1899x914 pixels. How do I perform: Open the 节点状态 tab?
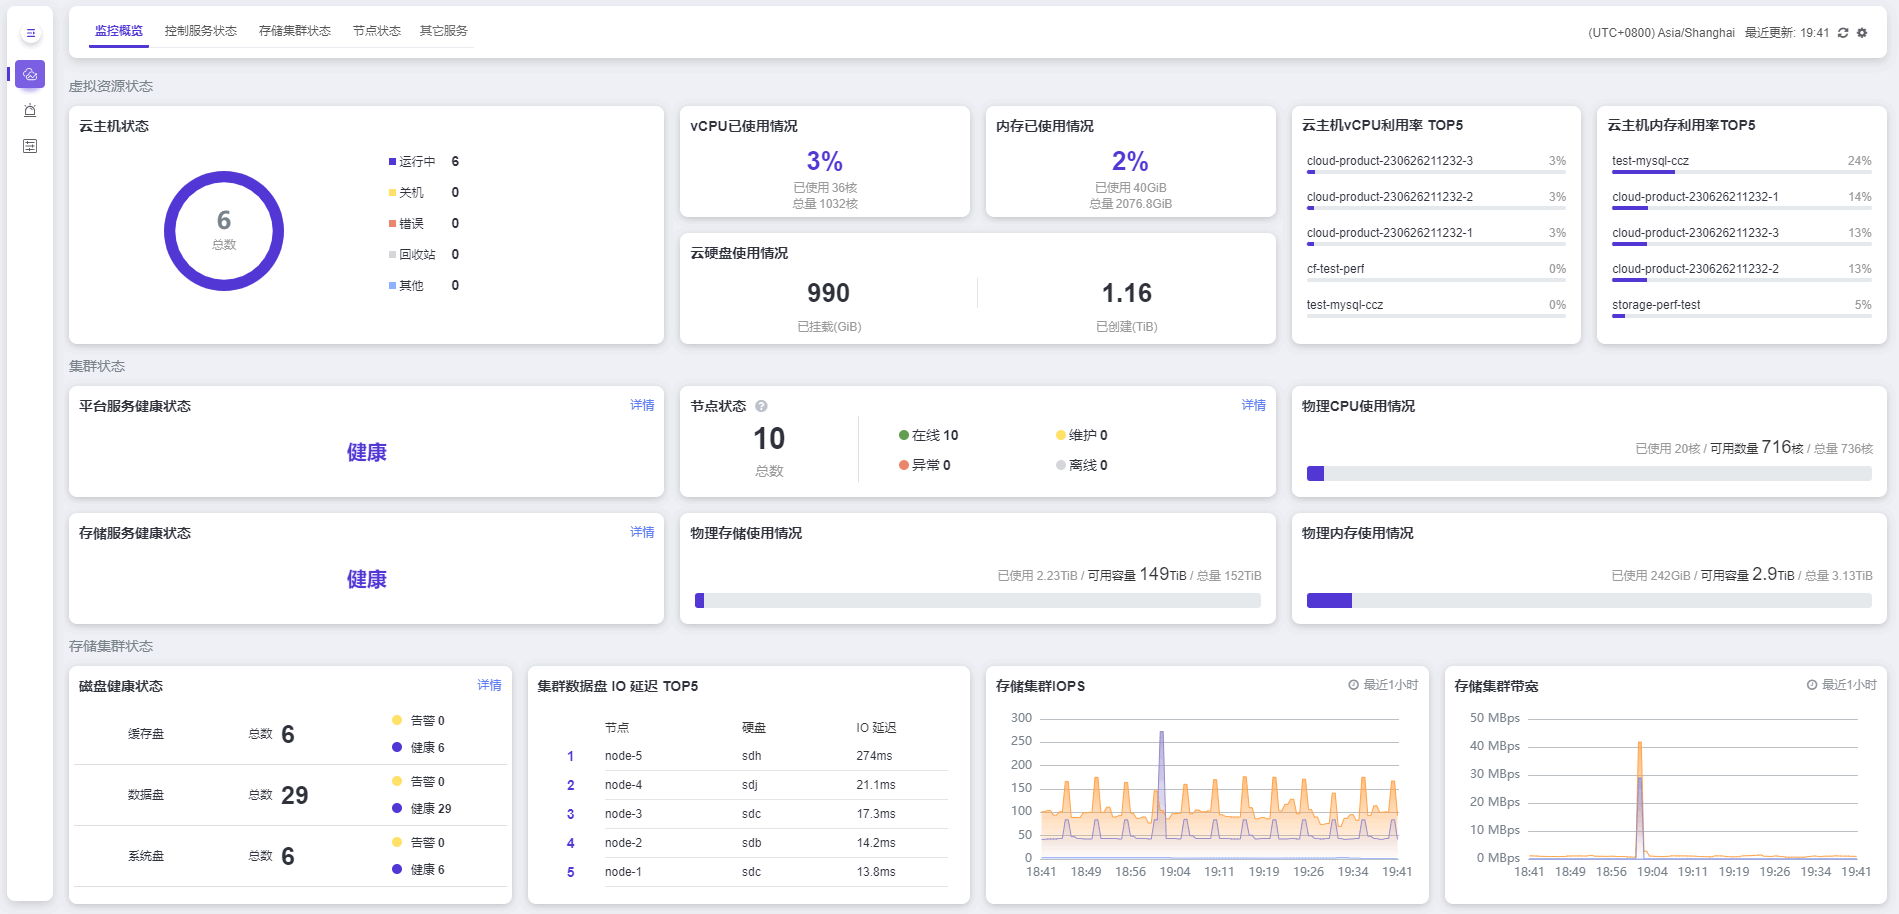[x=376, y=31]
